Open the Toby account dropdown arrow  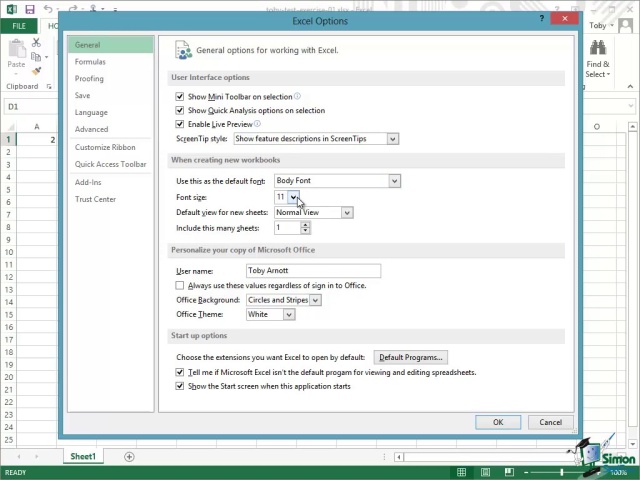point(612,25)
